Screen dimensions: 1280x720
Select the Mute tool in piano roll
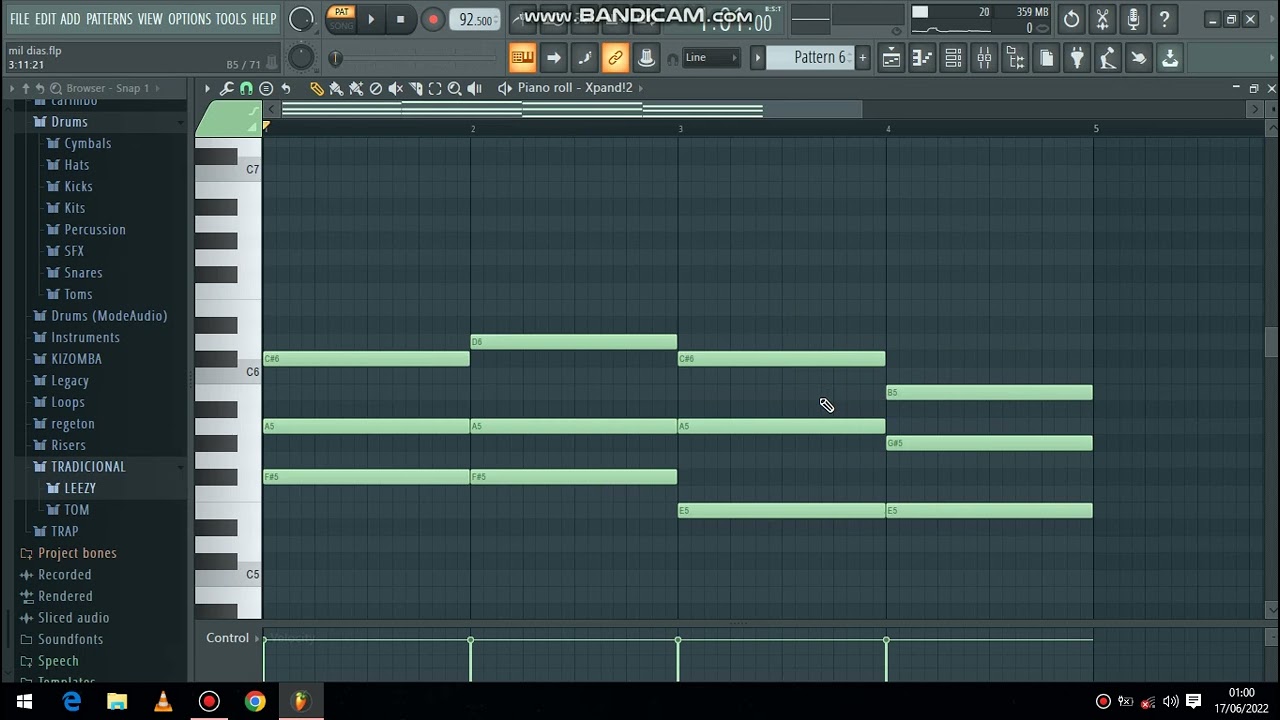tap(396, 88)
